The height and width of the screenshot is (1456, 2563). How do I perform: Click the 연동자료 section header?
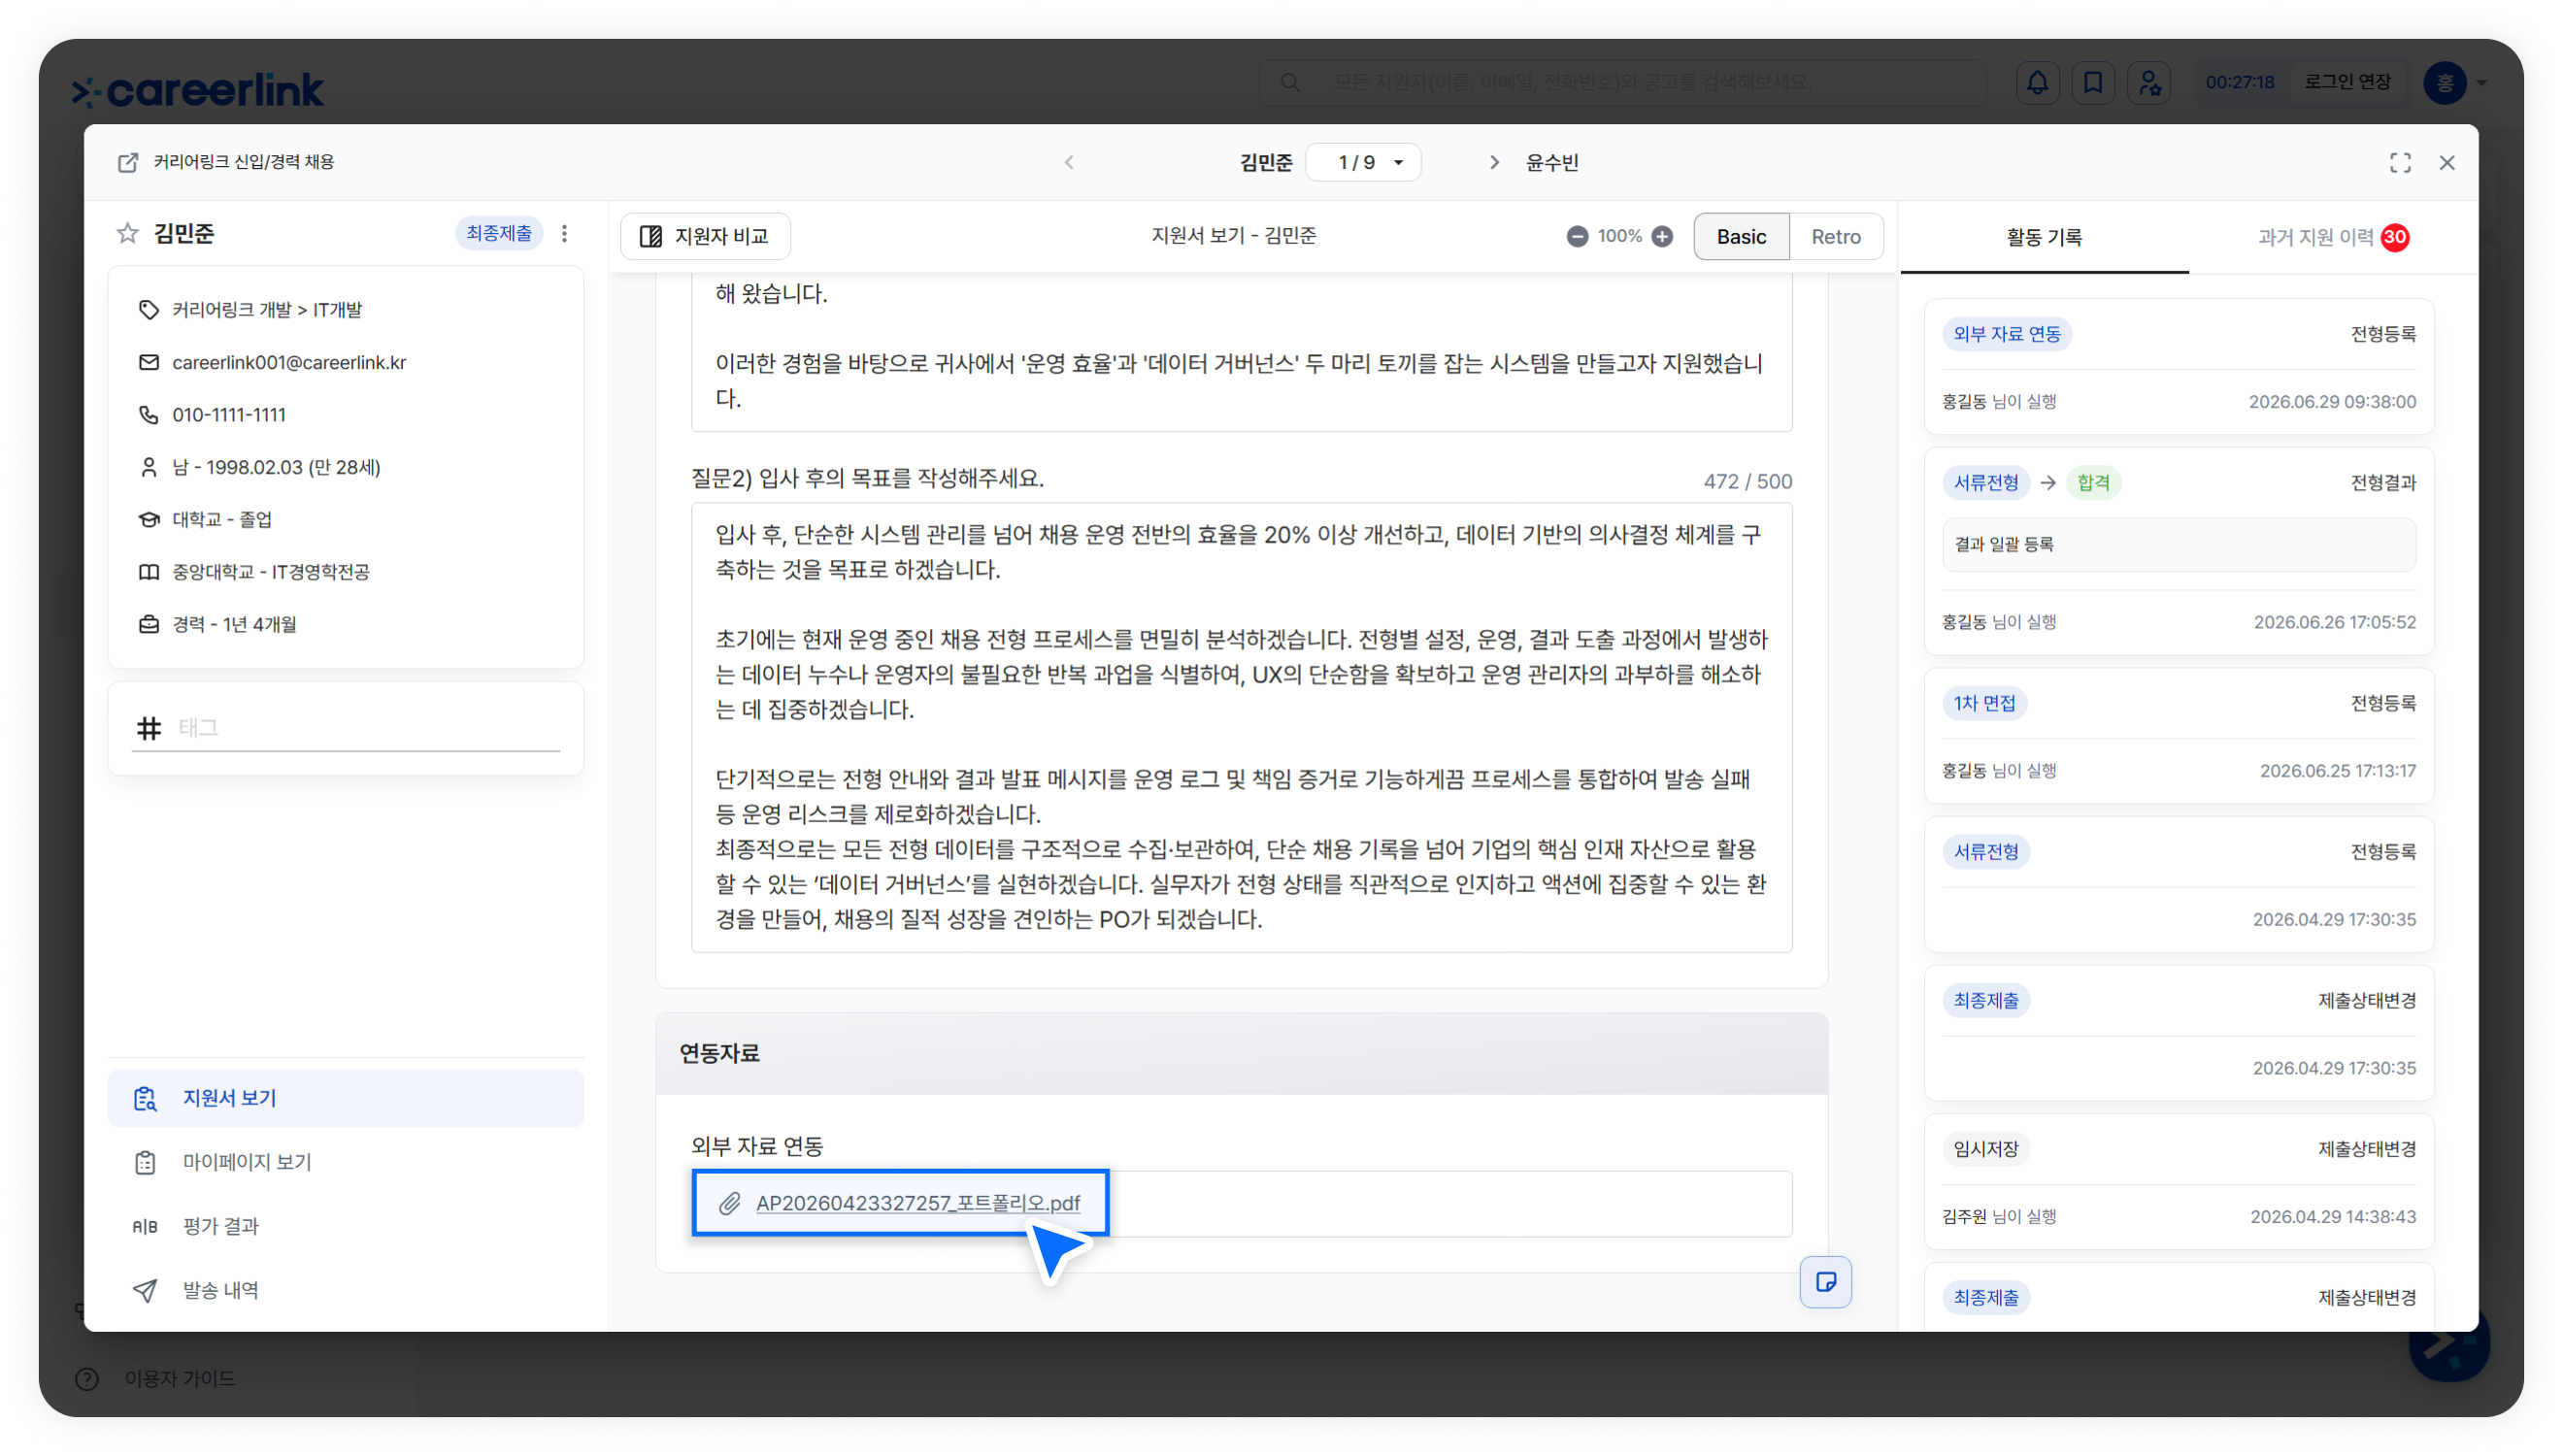[1241, 1053]
